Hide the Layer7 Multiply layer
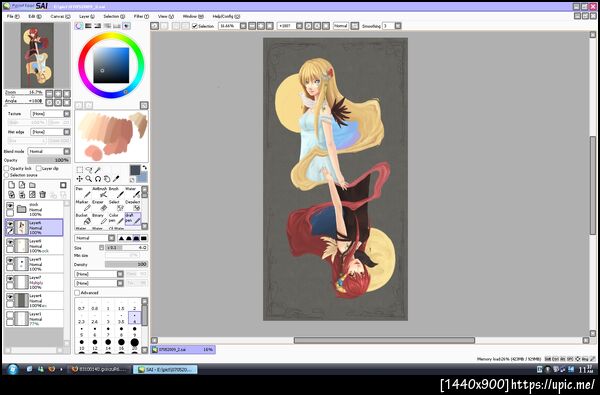 pyautogui.click(x=10, y=279)
